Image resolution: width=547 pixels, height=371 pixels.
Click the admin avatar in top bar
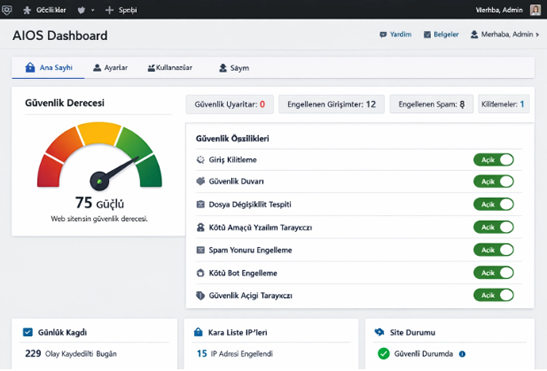tap(535, 10)
